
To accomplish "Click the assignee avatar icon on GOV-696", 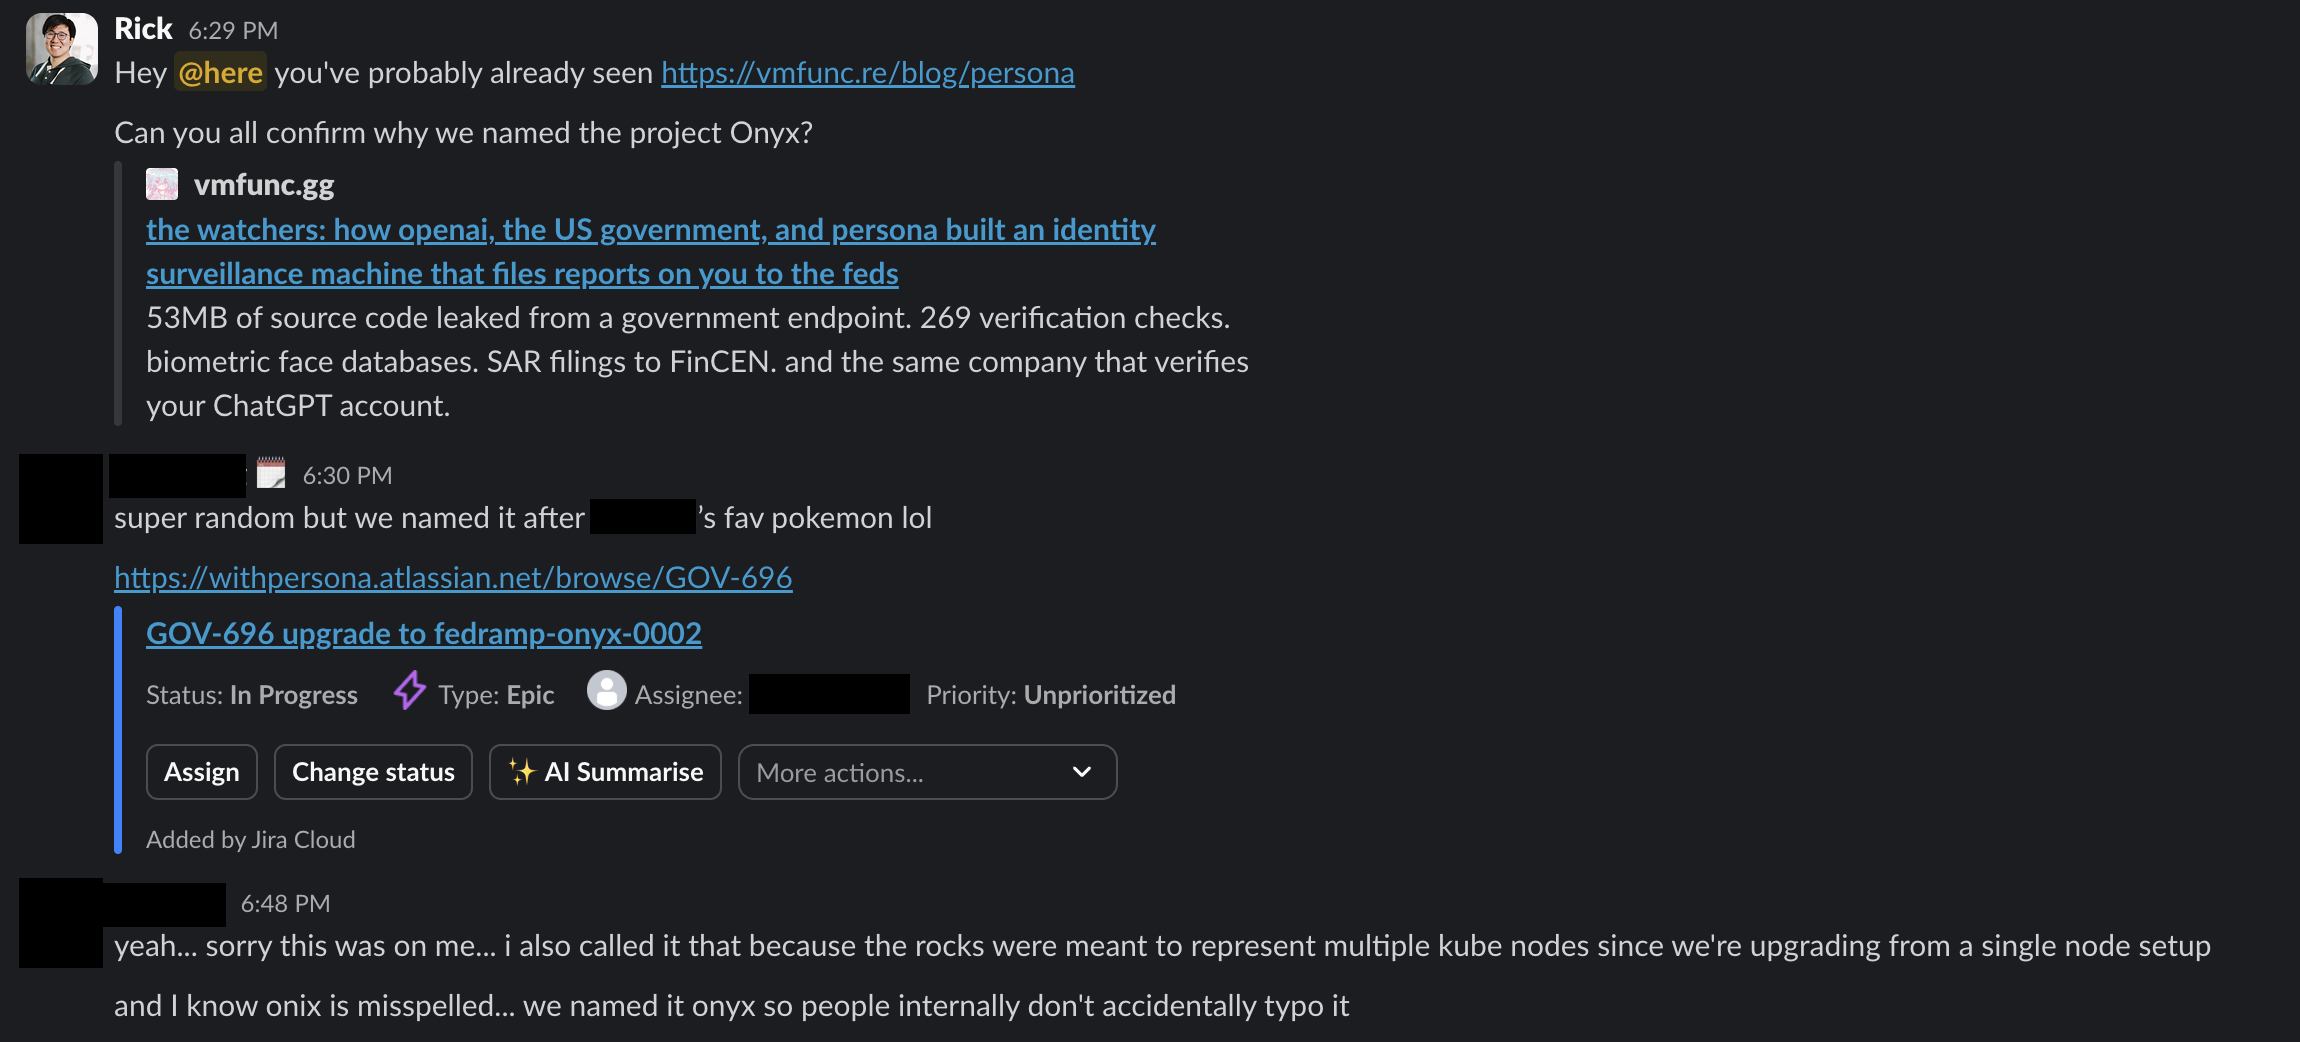I will (608, 693).
